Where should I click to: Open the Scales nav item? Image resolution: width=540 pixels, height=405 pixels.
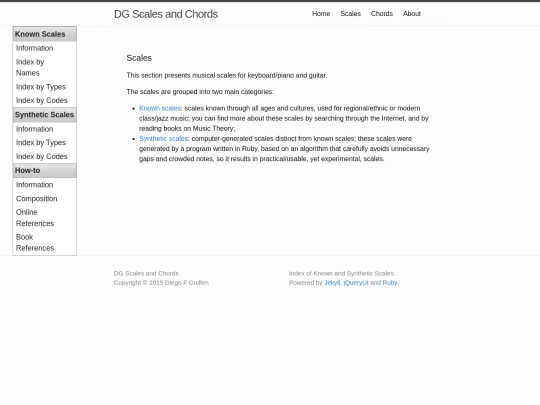tap(351, 14)
